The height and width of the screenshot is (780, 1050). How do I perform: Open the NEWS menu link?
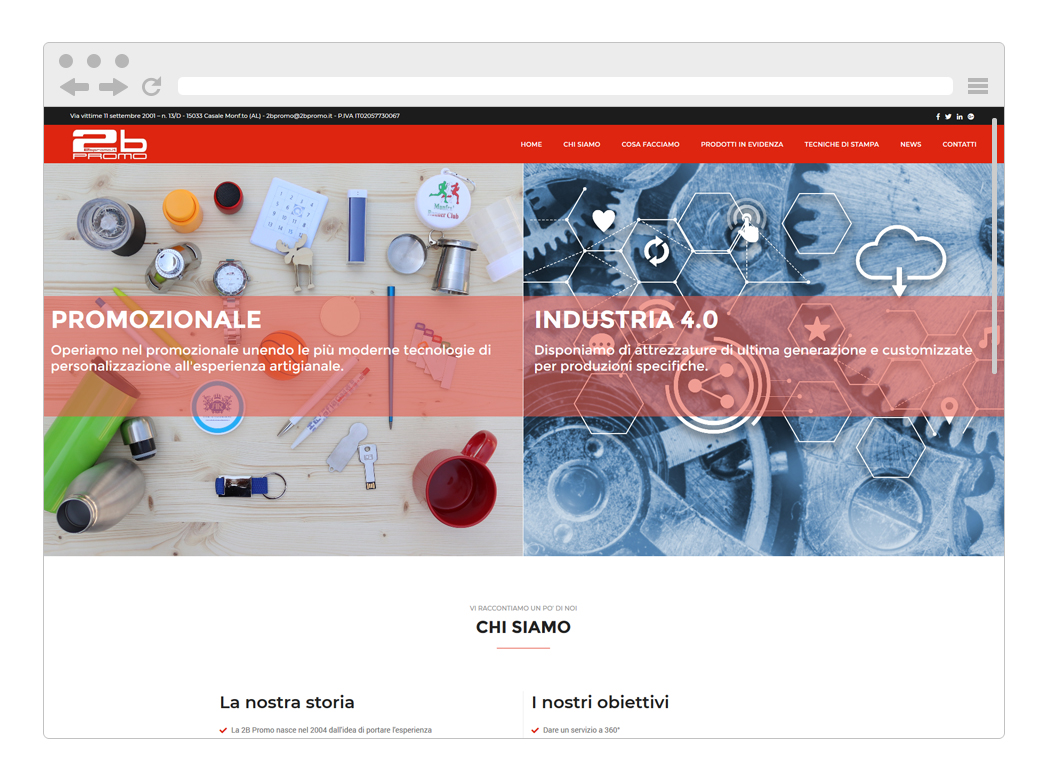911,145
